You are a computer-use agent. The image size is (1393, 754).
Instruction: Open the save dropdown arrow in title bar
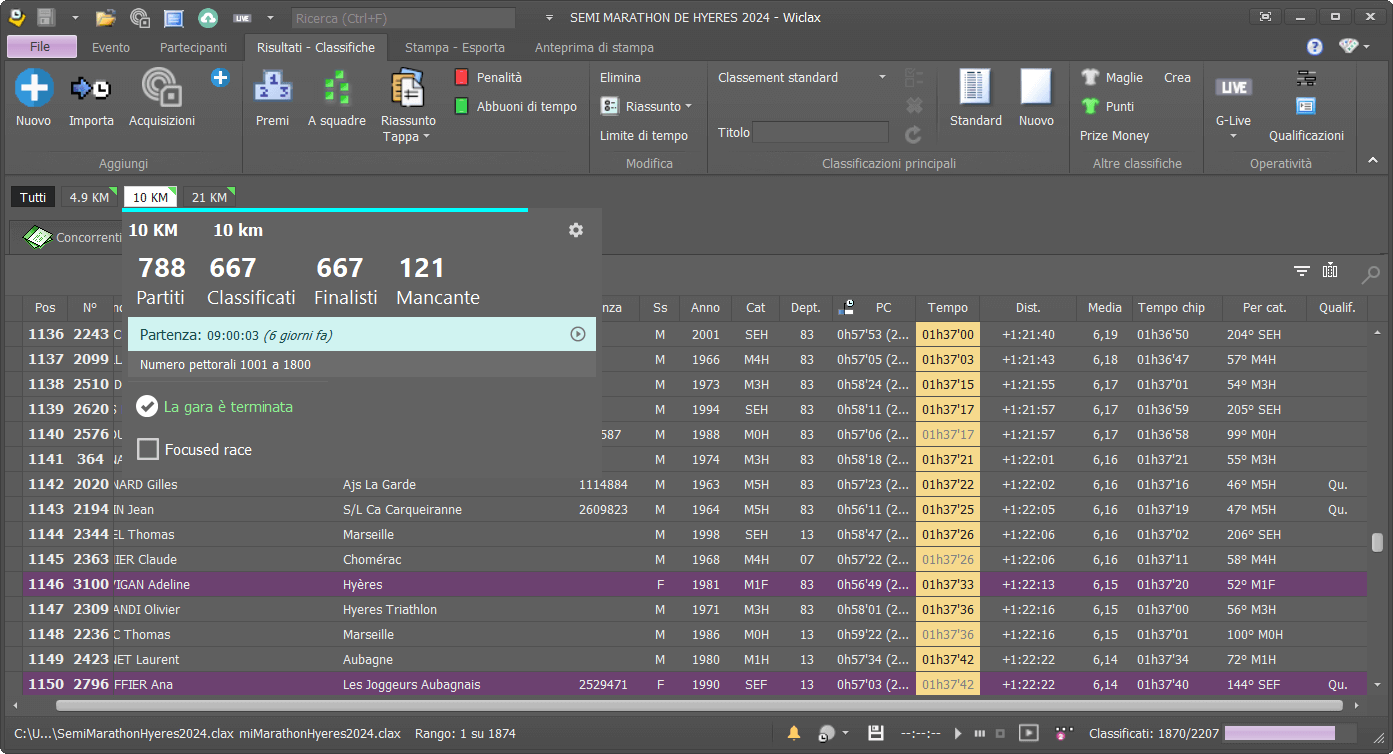(x=75, y=18)
